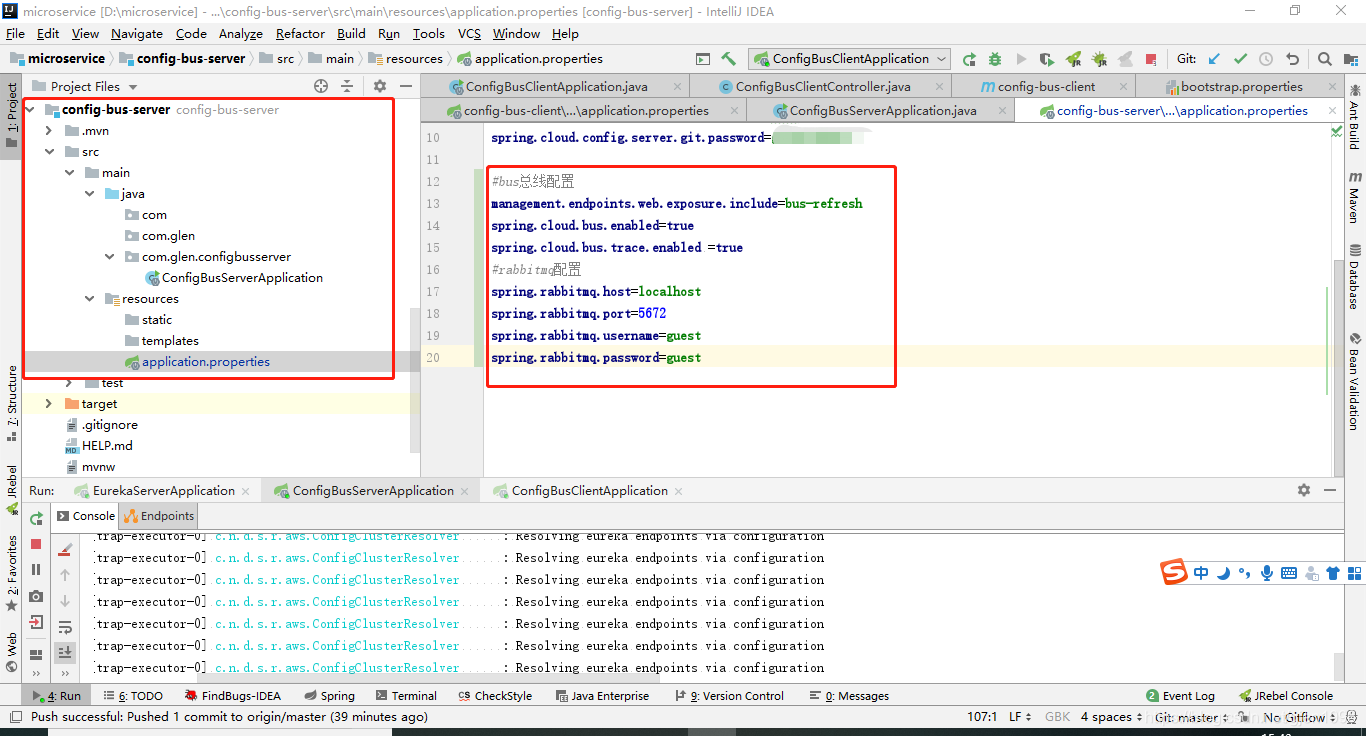Expand the .mvn folder
This screenshot has width=1366, height=736.
pyautogui.click(x=50, y=131)
